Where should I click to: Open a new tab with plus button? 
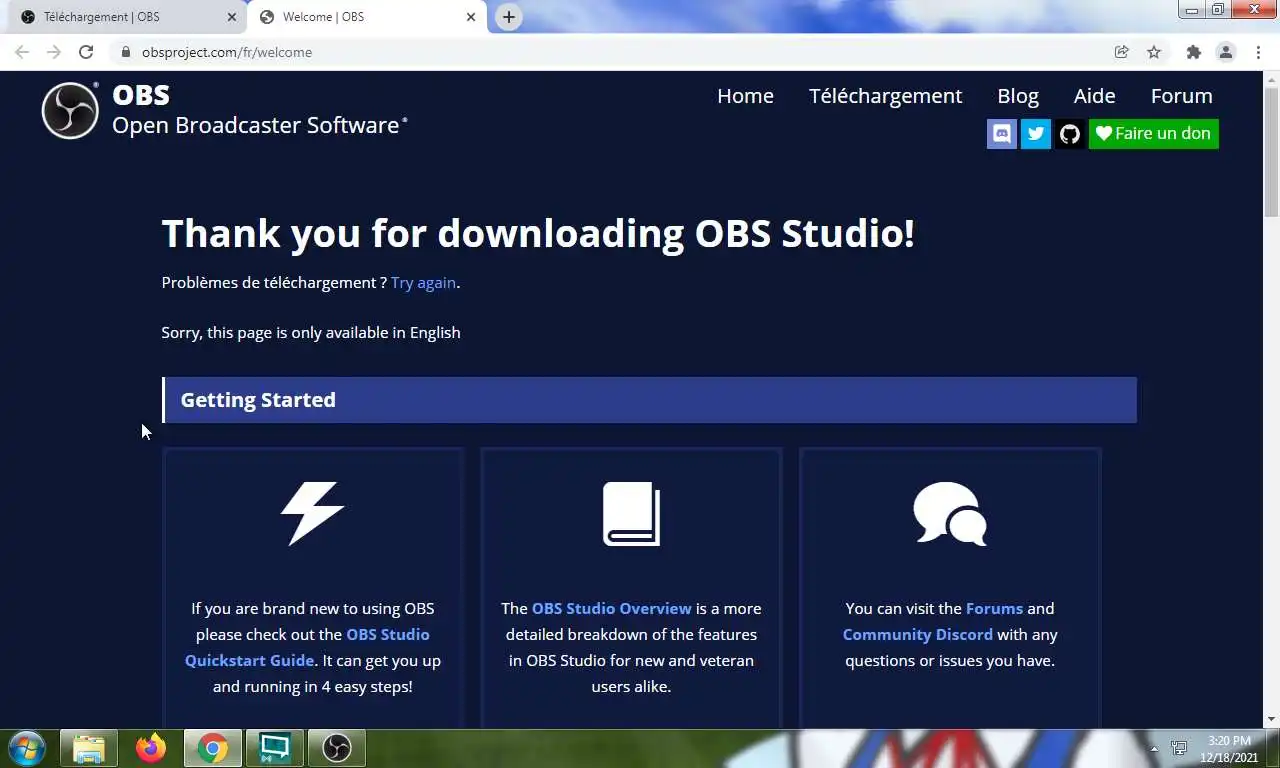pyautogui.click(x=509, y=17)
